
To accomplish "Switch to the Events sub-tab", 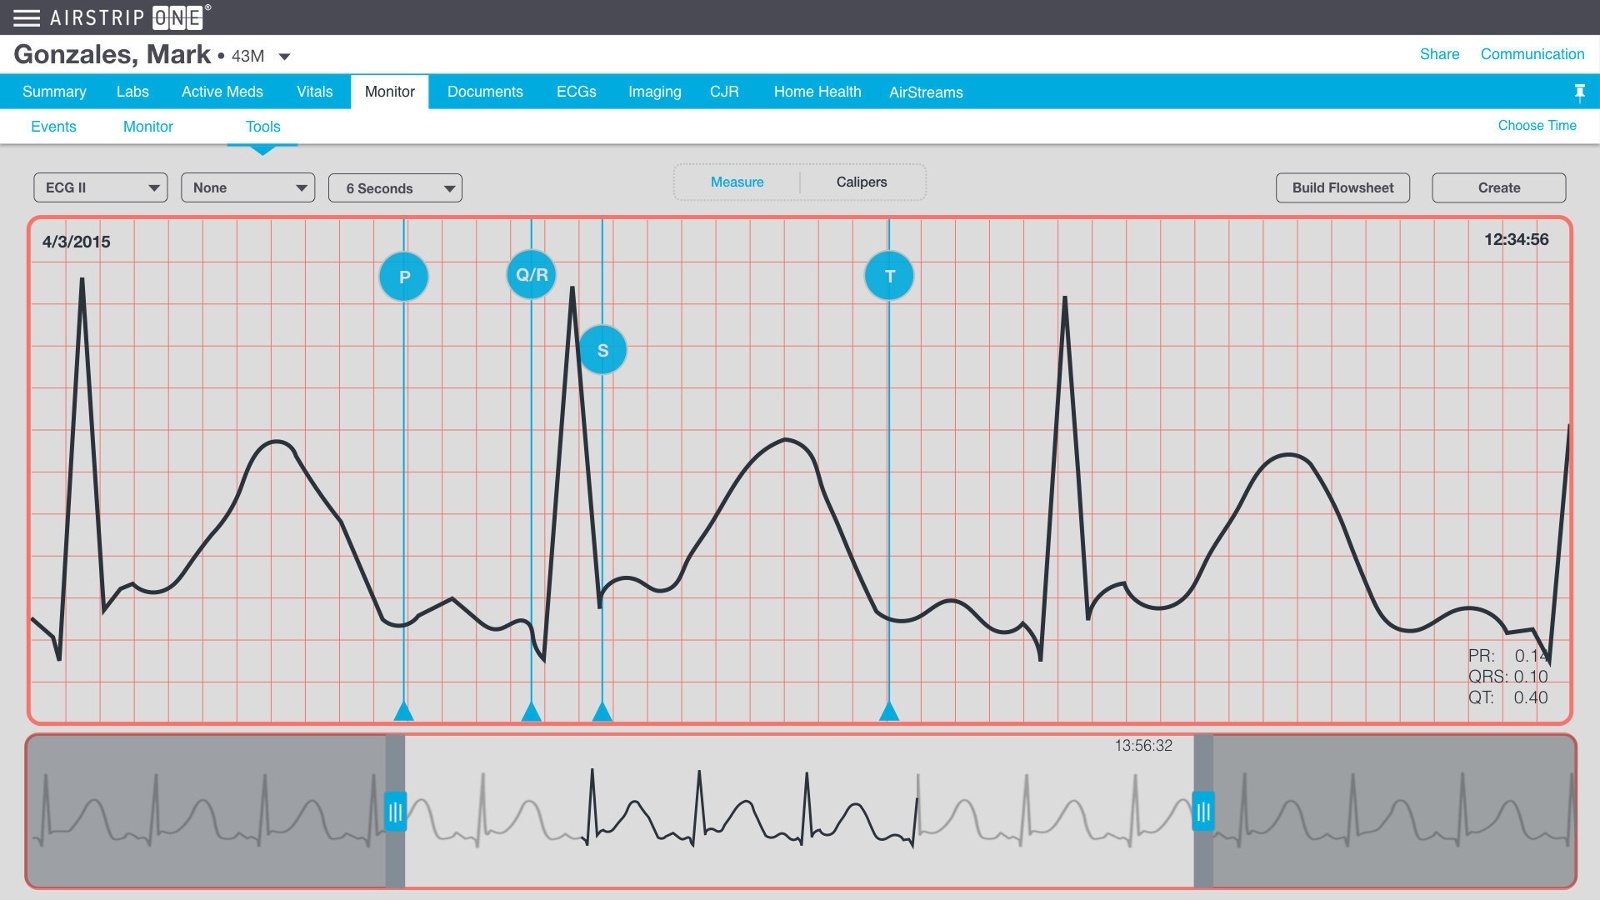I will pyautogui.click(x=53, y=127).
